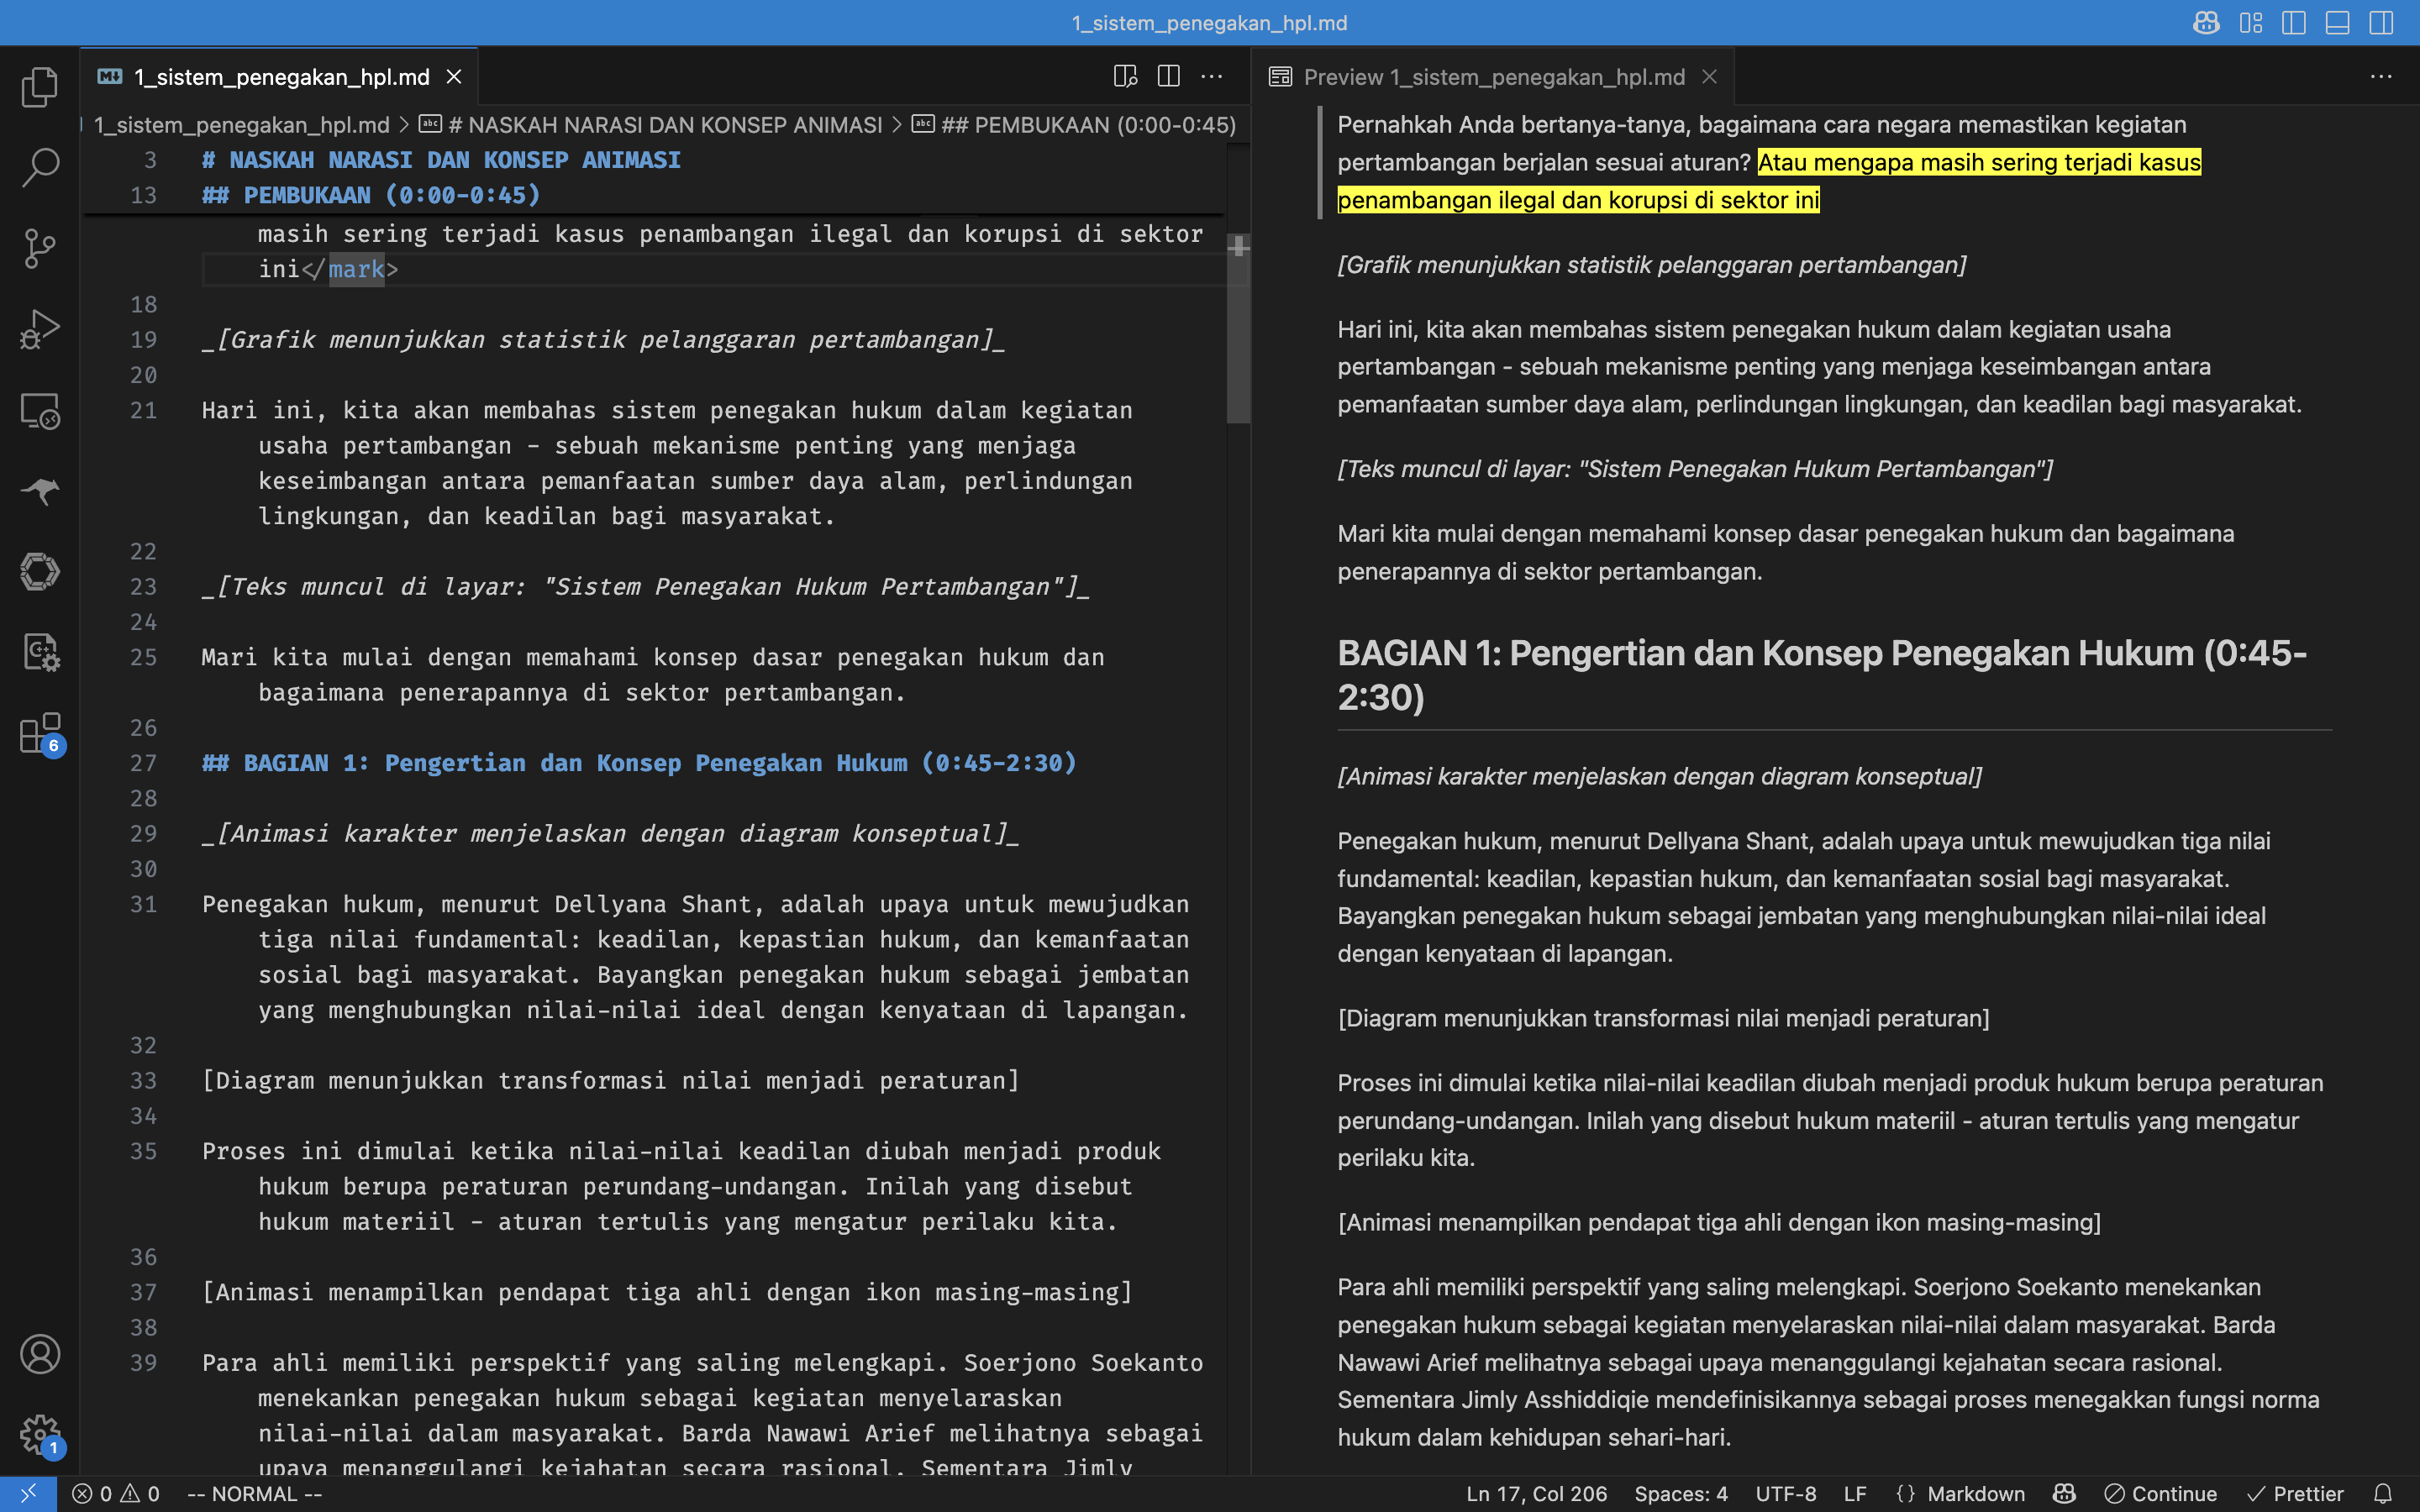
Task: Toggle the primary side bar layout icon
Action: click(2294, 23)
